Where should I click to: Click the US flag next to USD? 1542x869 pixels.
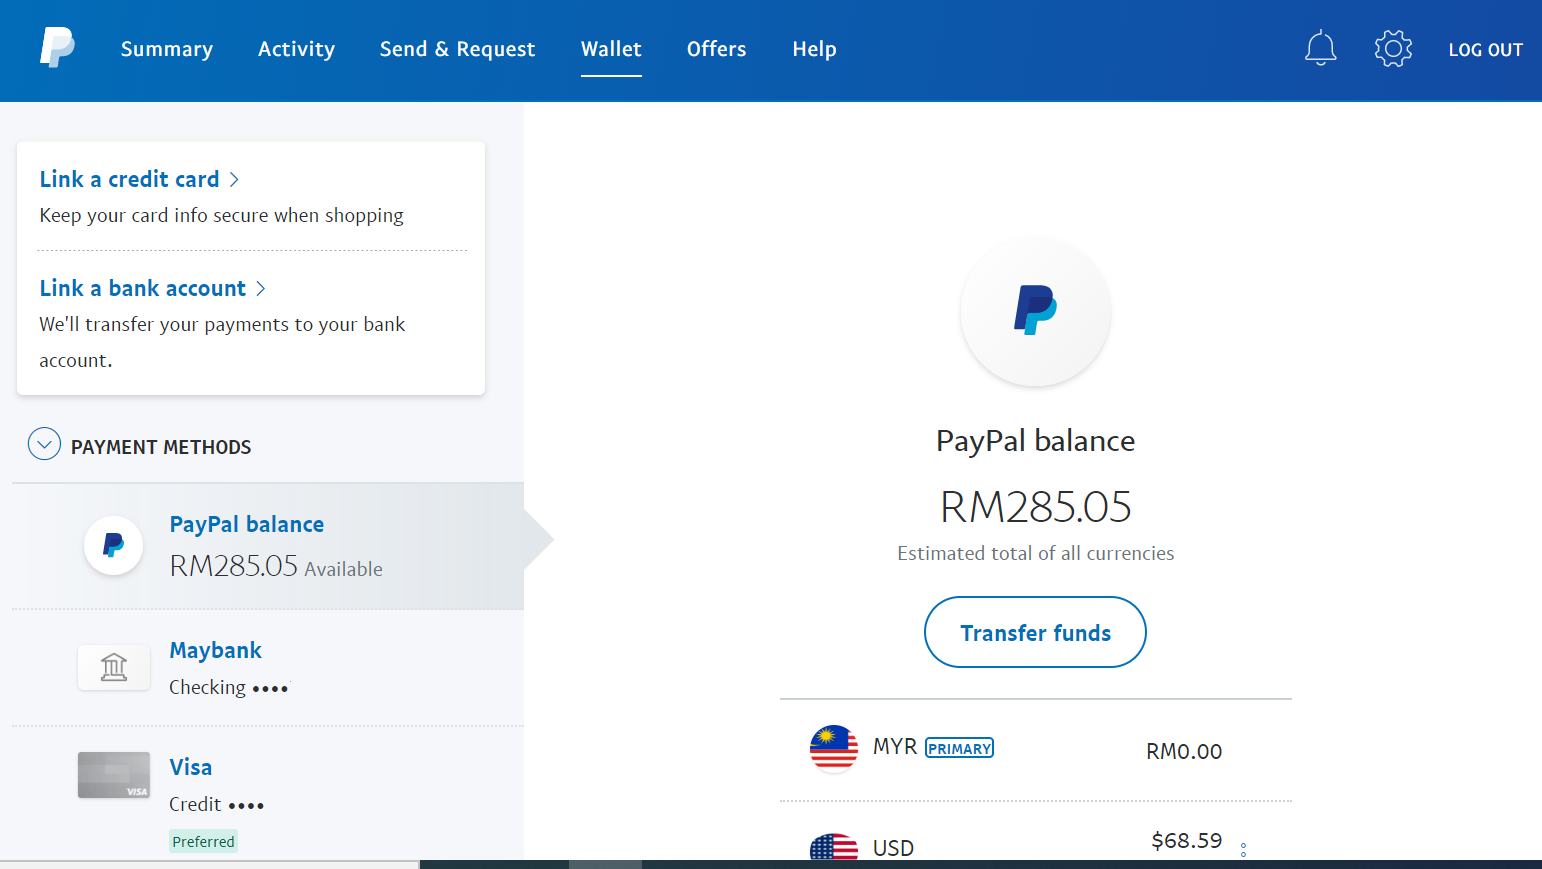click(833, 847)
